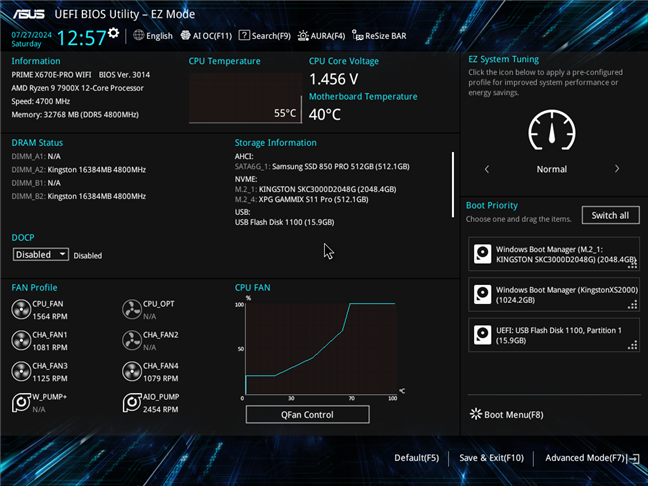Click the QFan Control button
Image resolution: width=648 pixels, height=486 pixels.
(307, 415)
